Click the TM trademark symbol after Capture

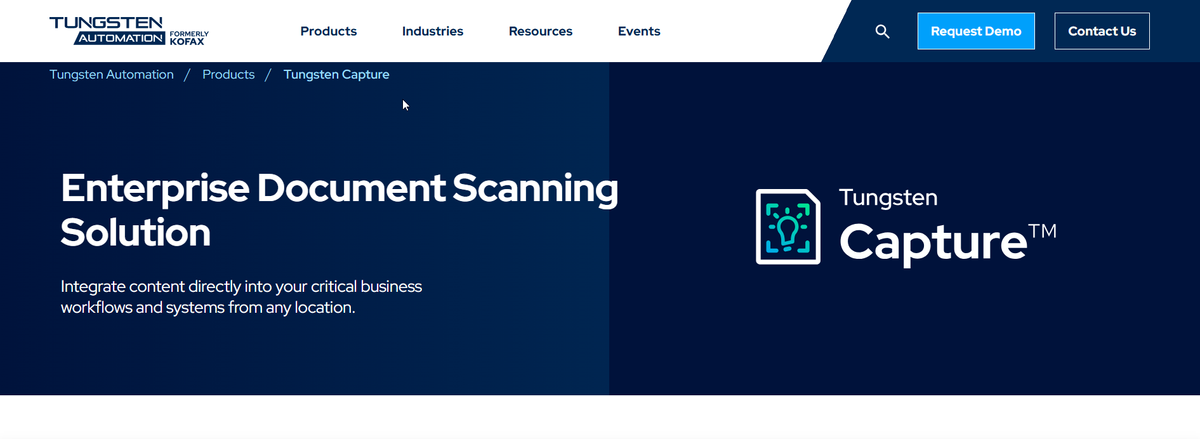click(1043, 231)
